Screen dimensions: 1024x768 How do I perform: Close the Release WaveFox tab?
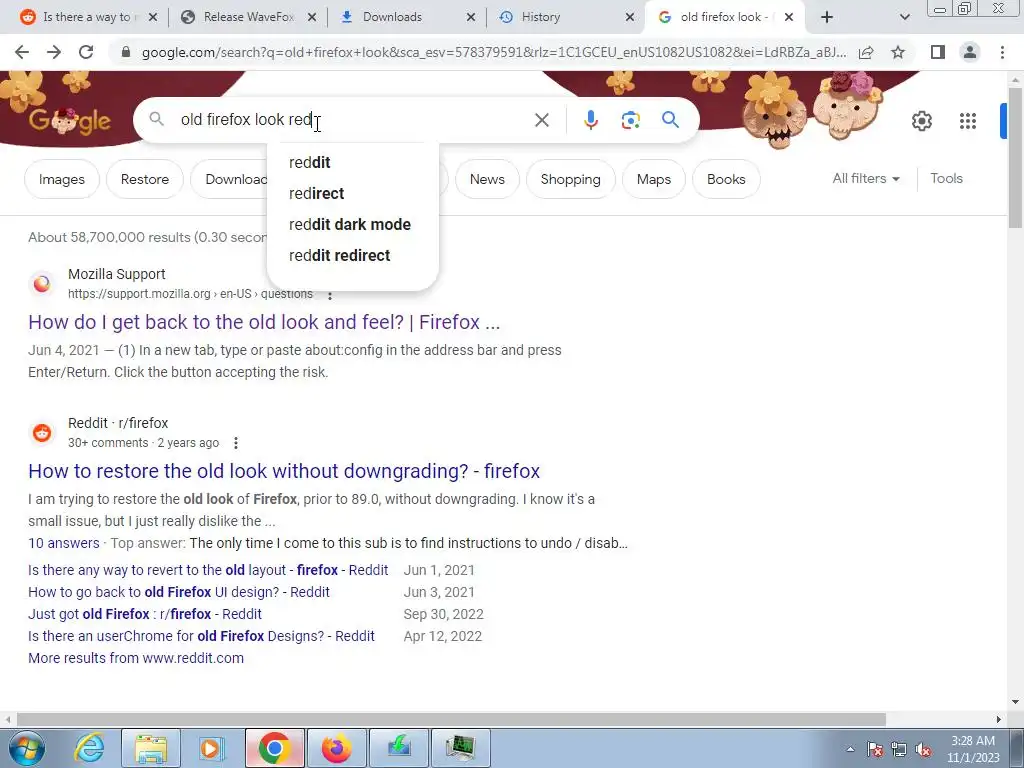click(312, 17)
